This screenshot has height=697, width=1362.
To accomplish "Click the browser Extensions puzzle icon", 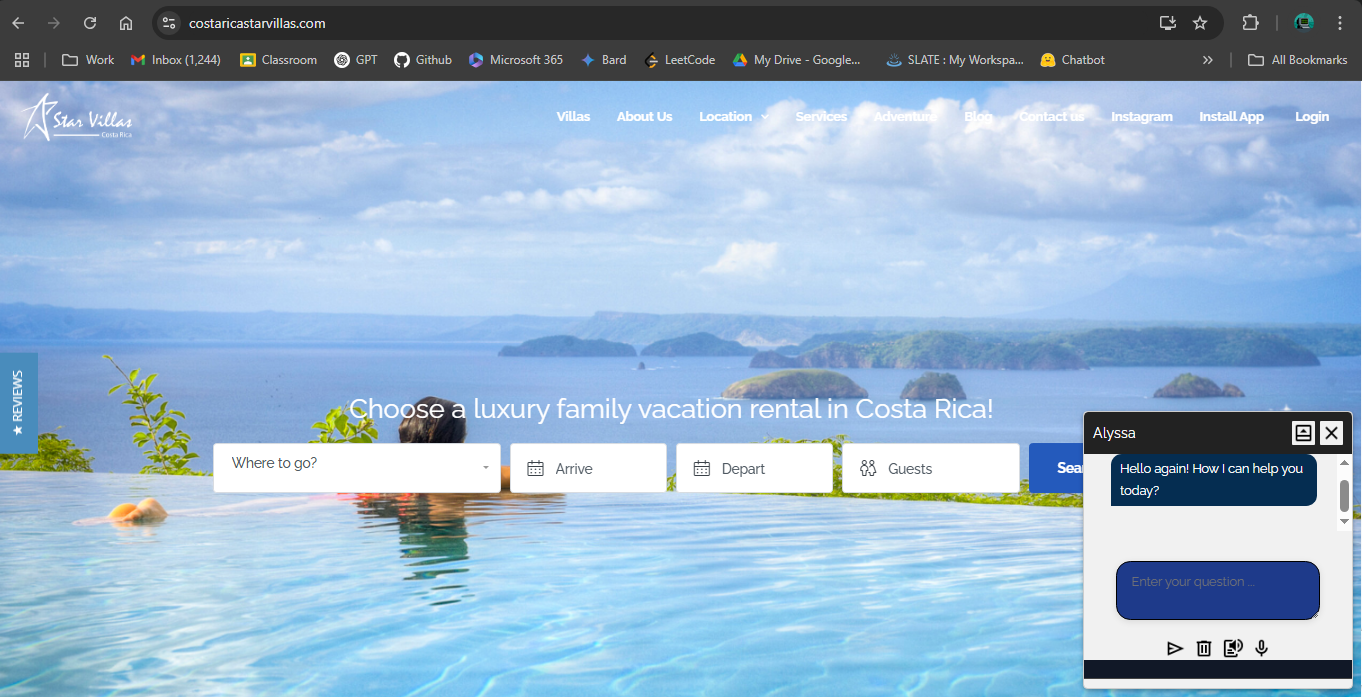I will 1250,22.
